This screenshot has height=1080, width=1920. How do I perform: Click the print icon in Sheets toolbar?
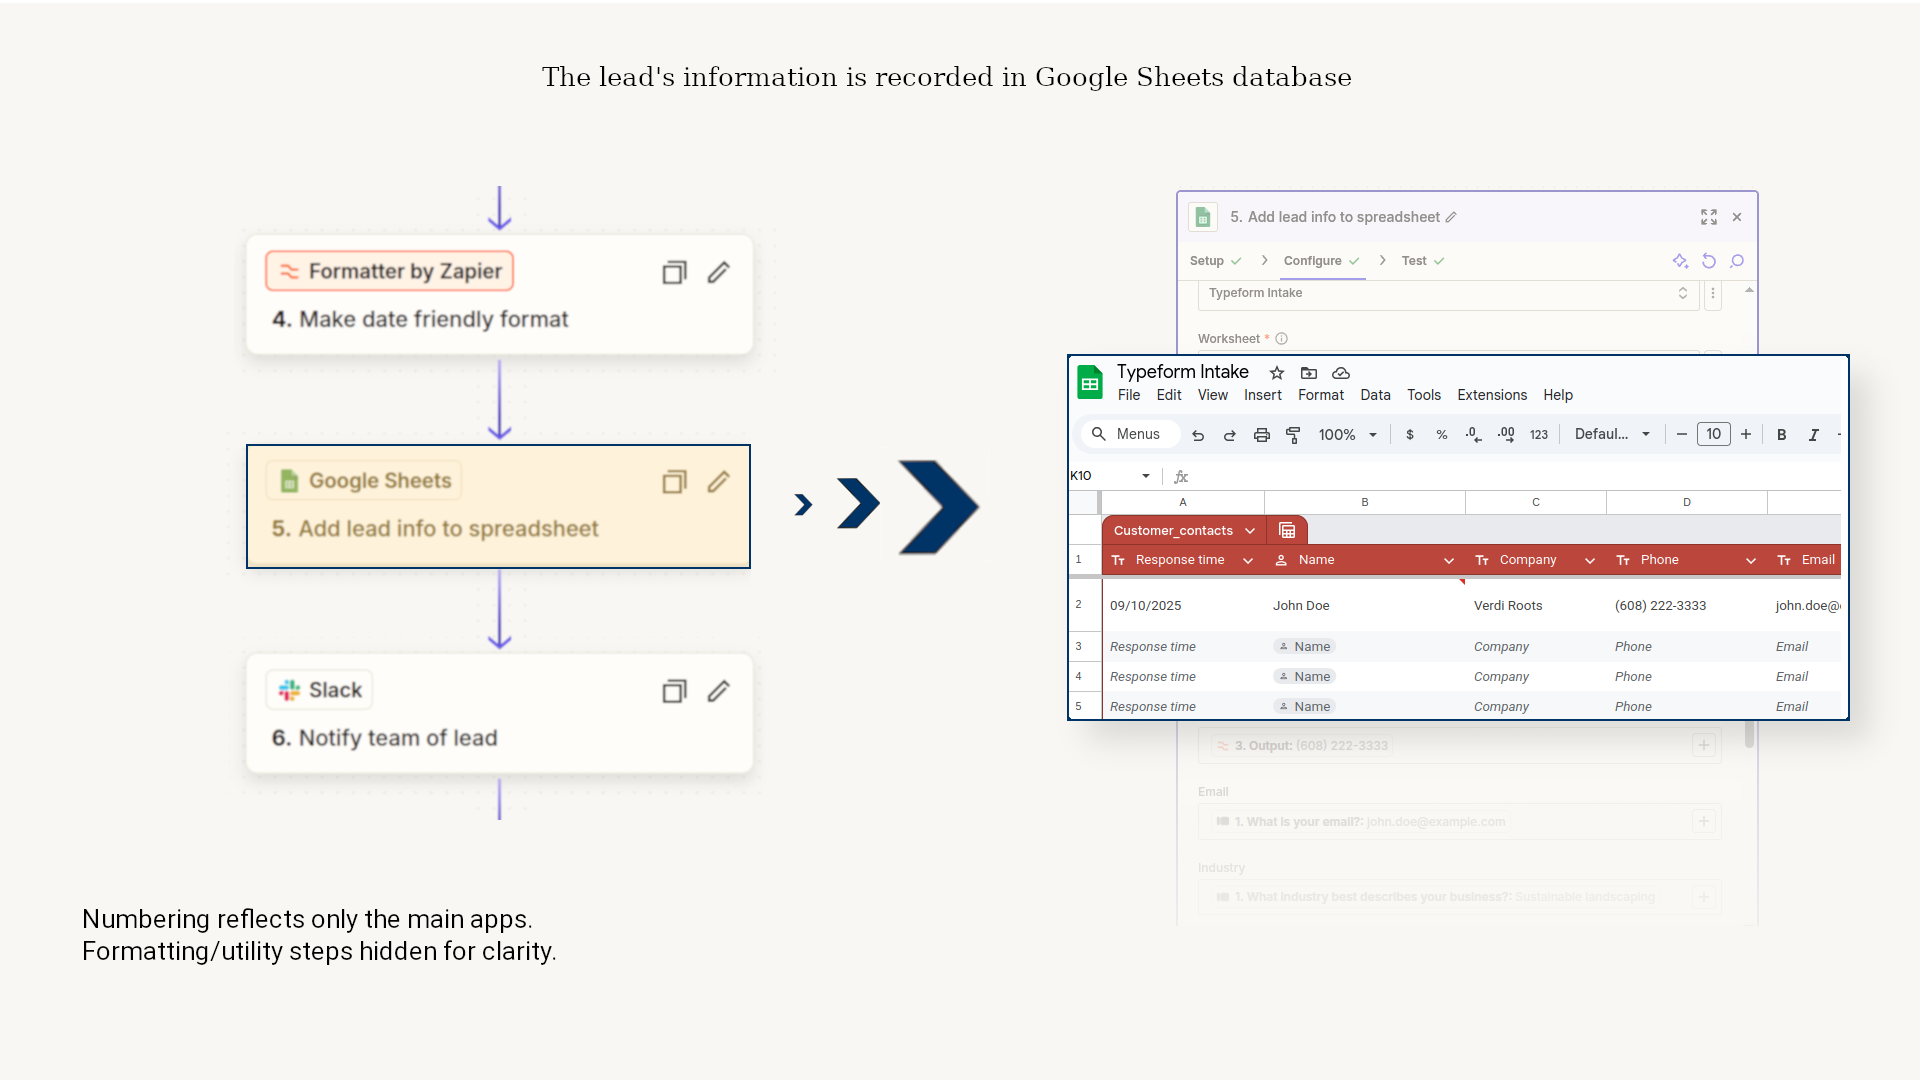(x=1261, y=435)
